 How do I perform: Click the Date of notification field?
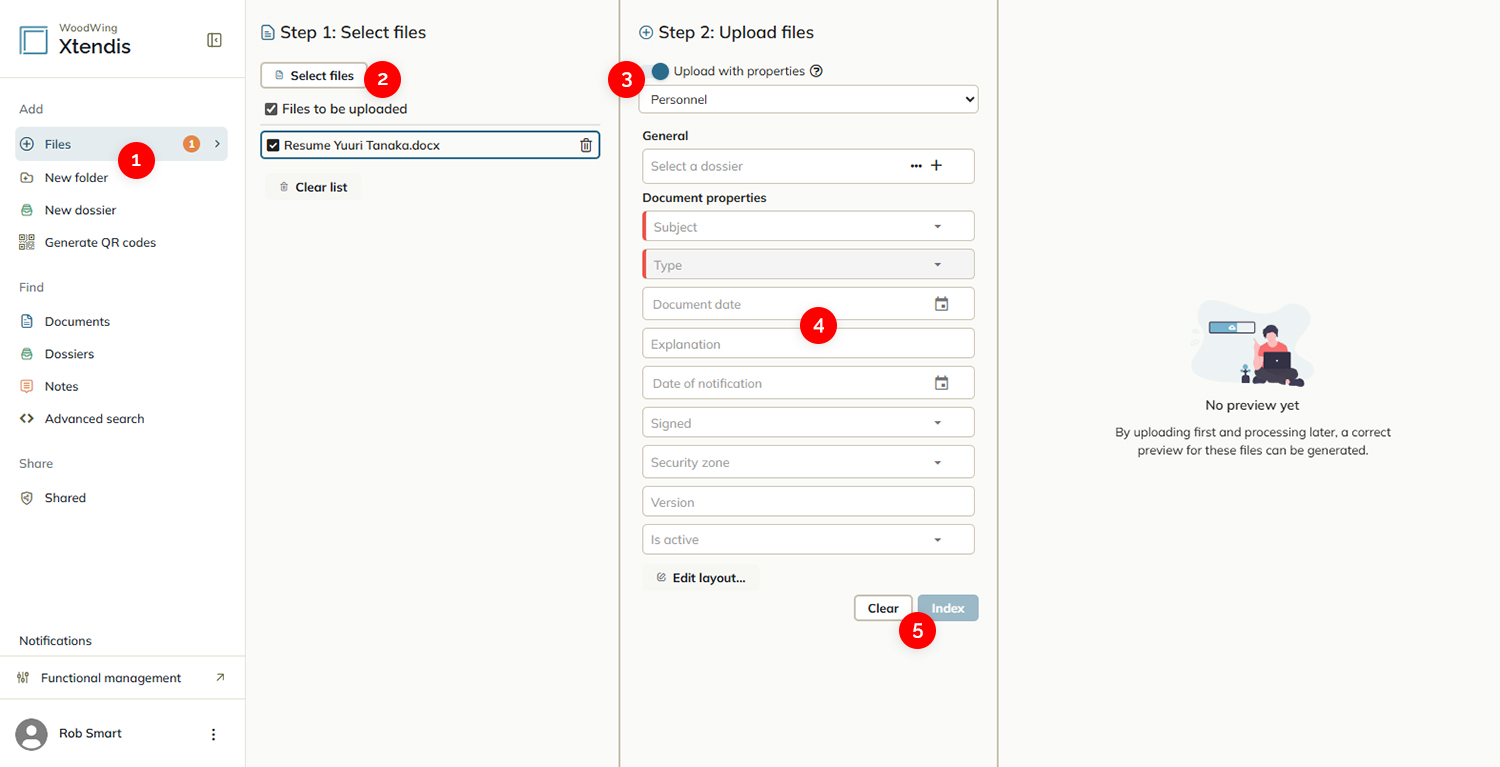tap(809, 383)
